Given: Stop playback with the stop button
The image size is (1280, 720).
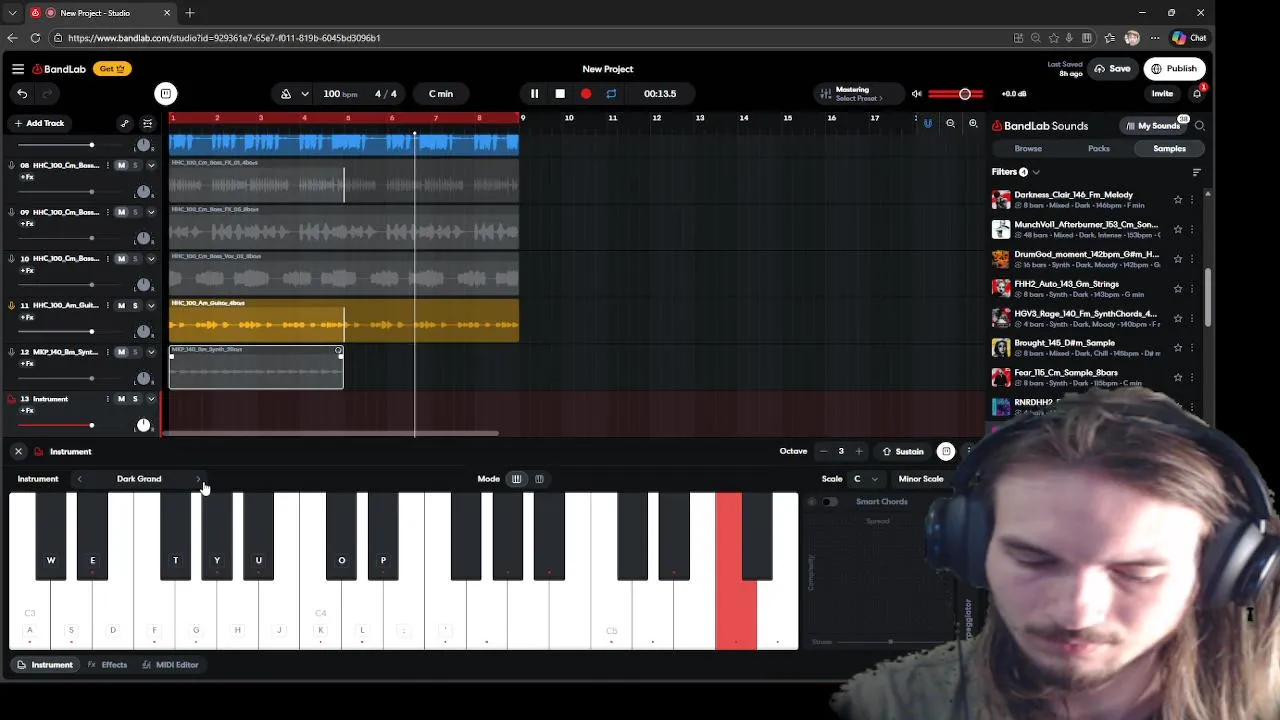Looking at the screenshot, I should pos(560,94).
